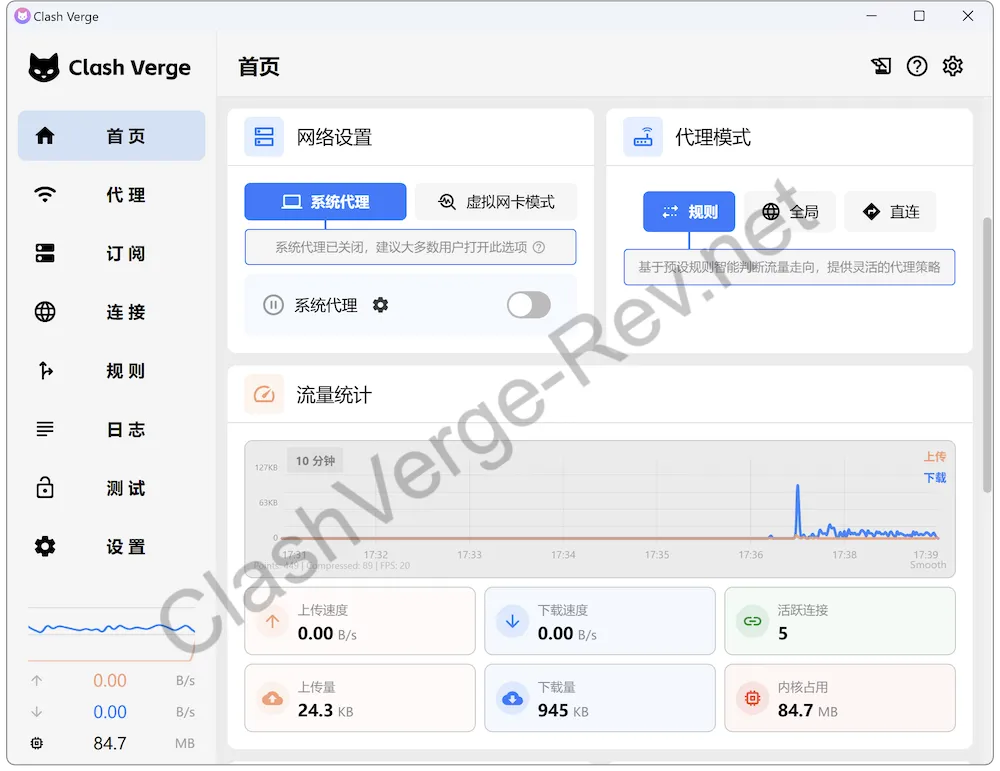This screenshot has width=1000, height=771.
Task: Choose 规则 proxy mode
Action: tap(689, 212)
